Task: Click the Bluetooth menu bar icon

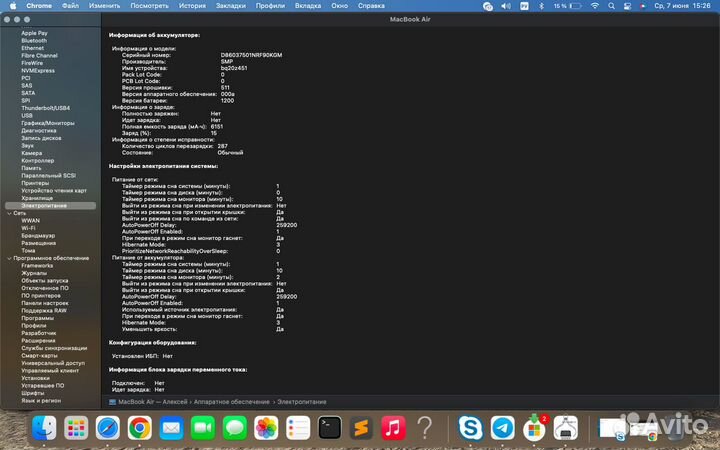Action: pyautogui.click(x=541, y=6)
